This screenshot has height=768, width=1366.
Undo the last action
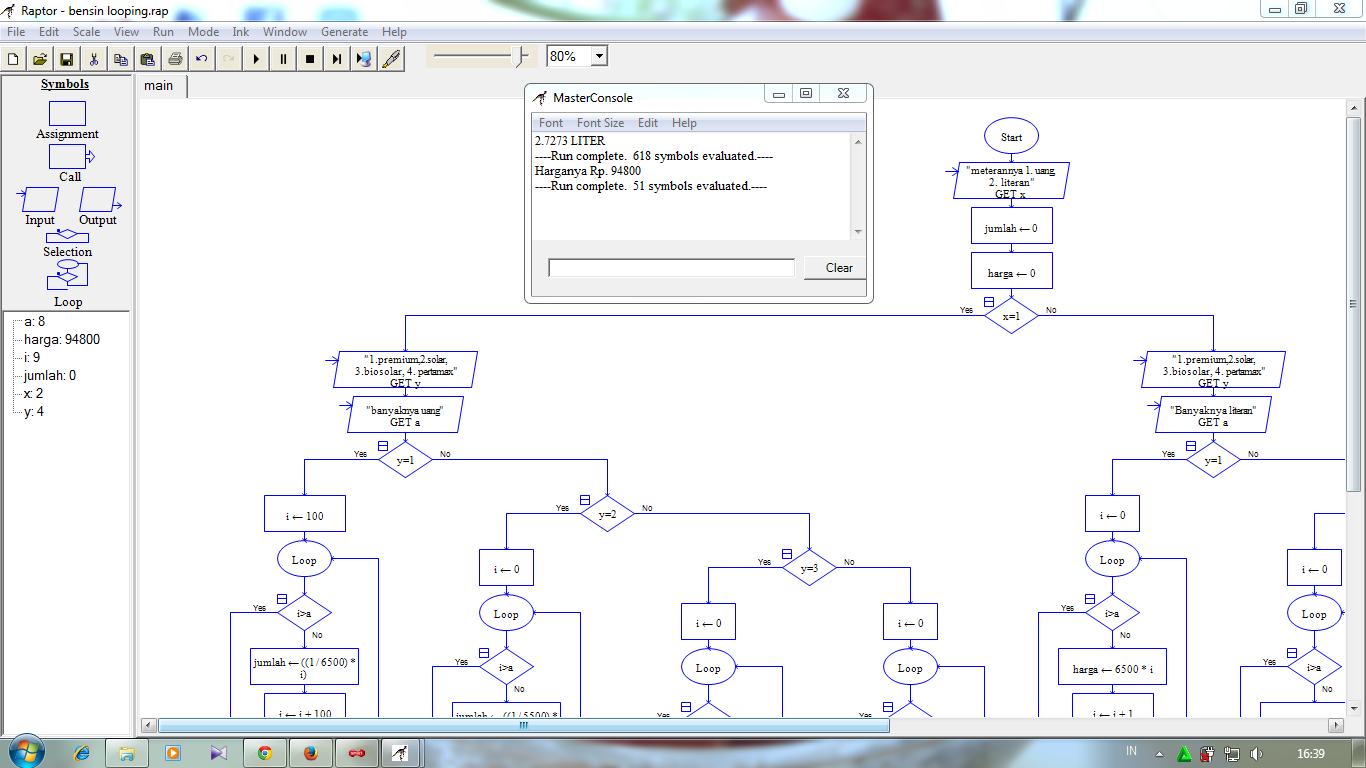(202, 59)
